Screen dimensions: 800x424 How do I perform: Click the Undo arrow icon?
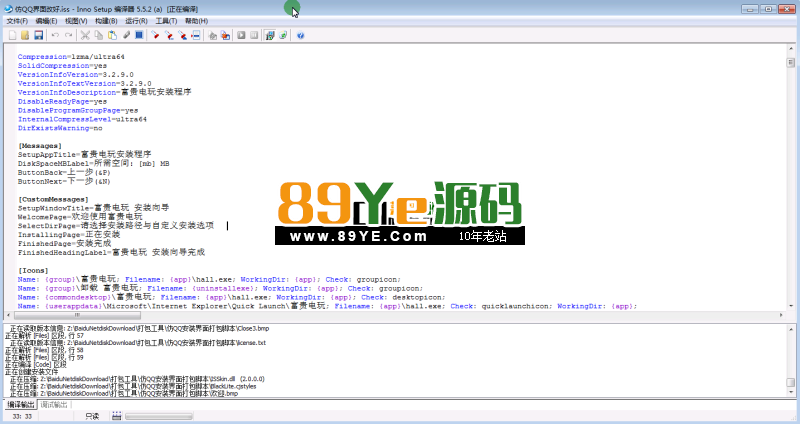55,35
